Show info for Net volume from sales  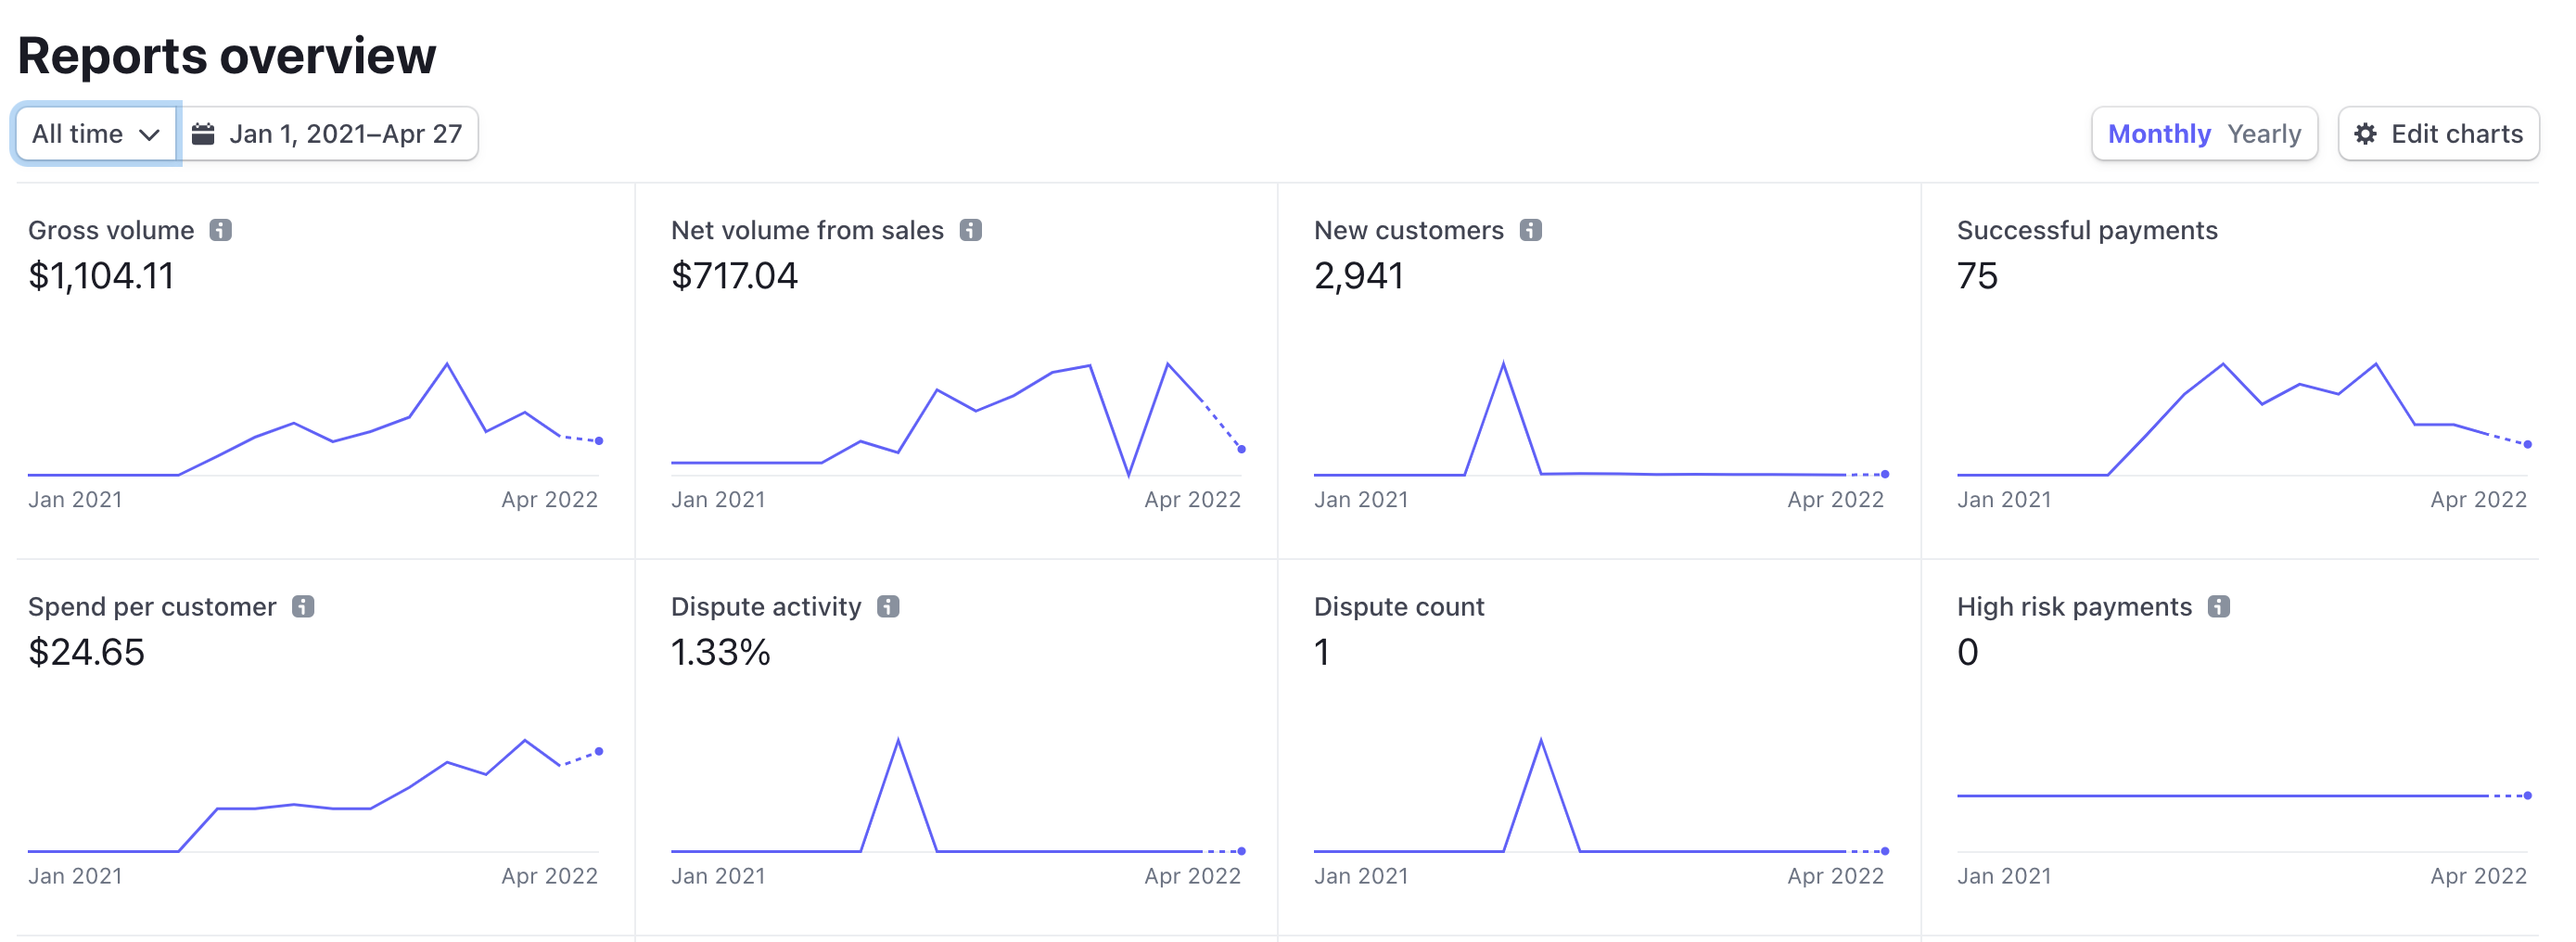tap(970, 230)
